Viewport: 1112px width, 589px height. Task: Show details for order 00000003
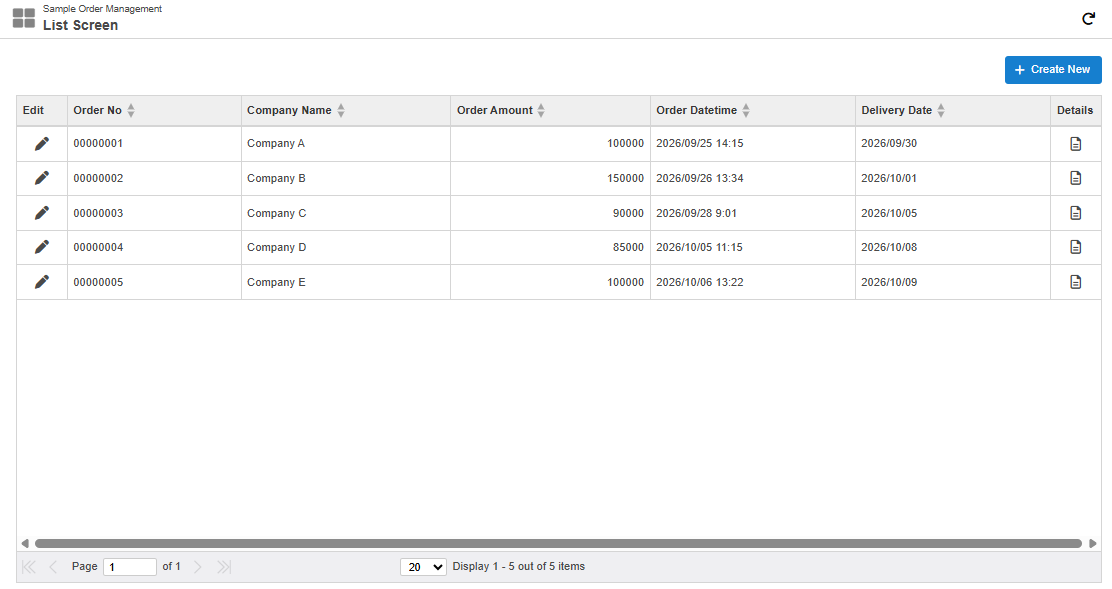[1075, 213]
